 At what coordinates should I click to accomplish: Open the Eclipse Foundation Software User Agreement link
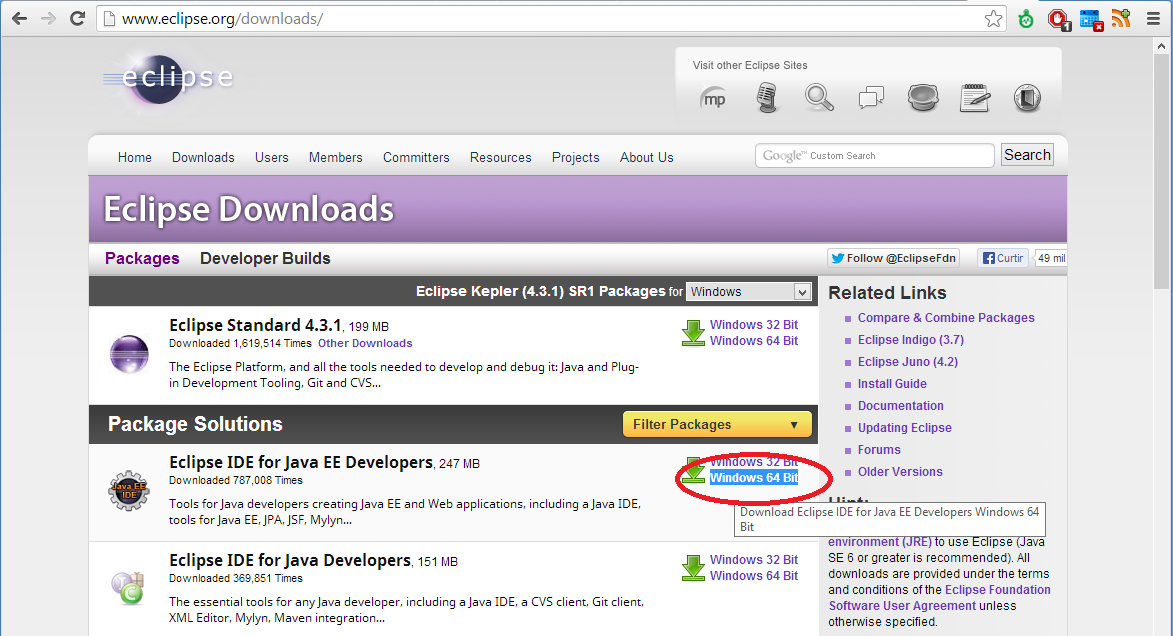click(x=940, y=598)
